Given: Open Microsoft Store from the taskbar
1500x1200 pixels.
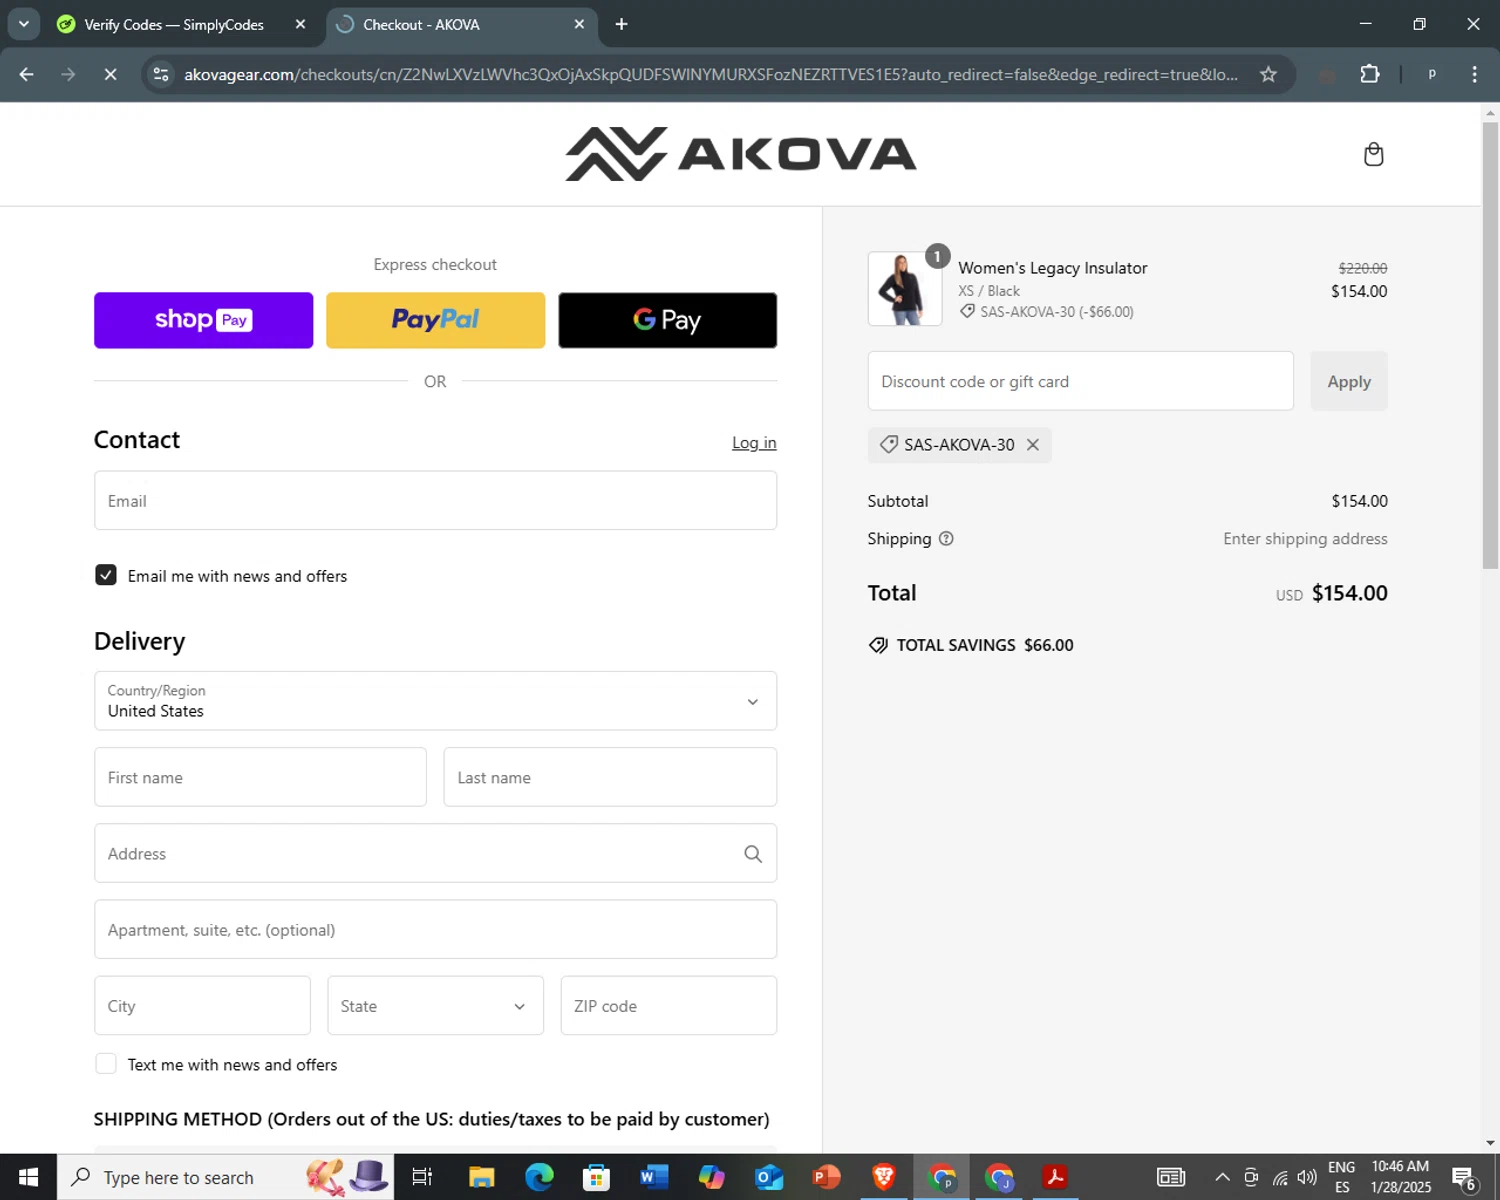Looking at the screenshot, I should click(x=597, y=1177).
